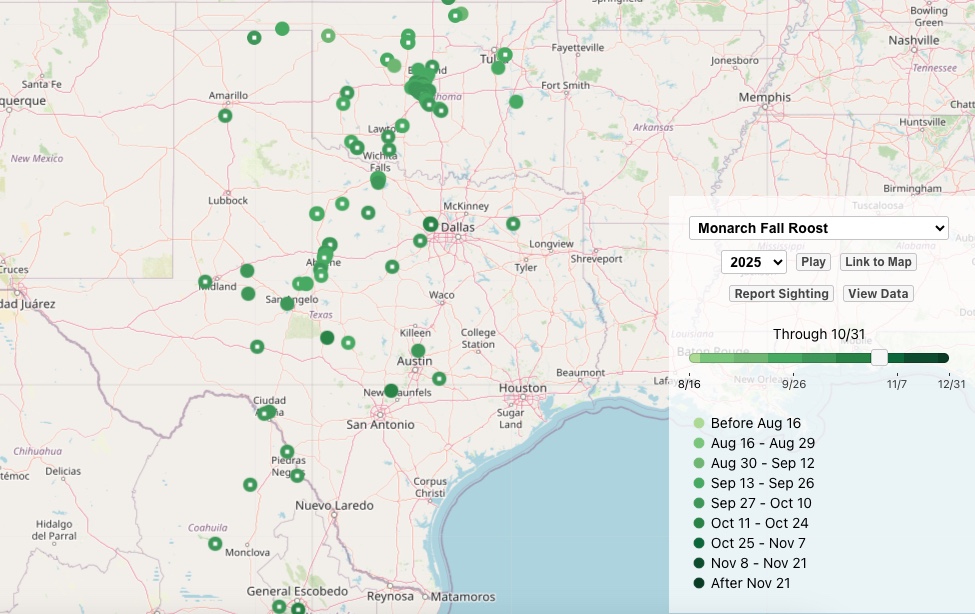Image resolution: width=975 pixels, height=614 pixels.
Task: Click the Oct 25 - Nov 7 legend dot
Action: tap(699, 543)
